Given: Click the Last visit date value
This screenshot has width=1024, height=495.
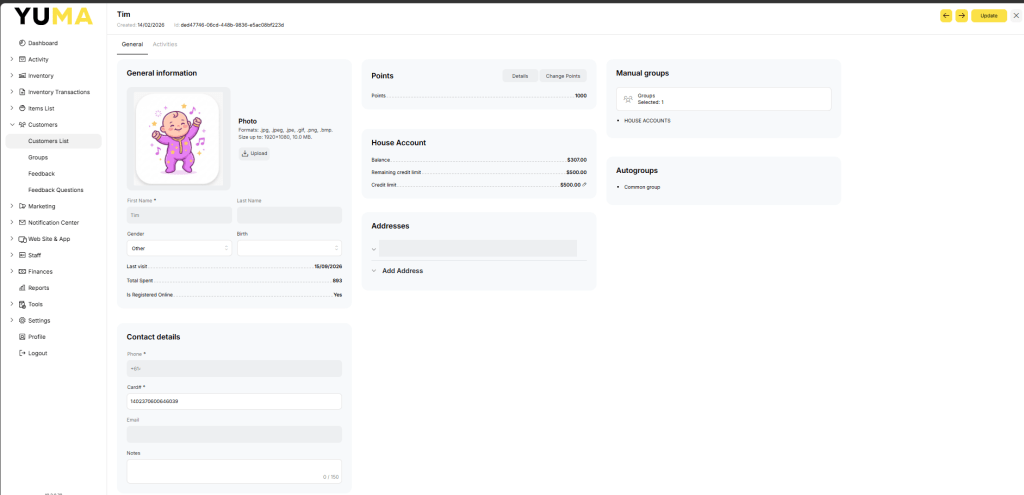Looking at the screenshot, I should click(328, 266).
